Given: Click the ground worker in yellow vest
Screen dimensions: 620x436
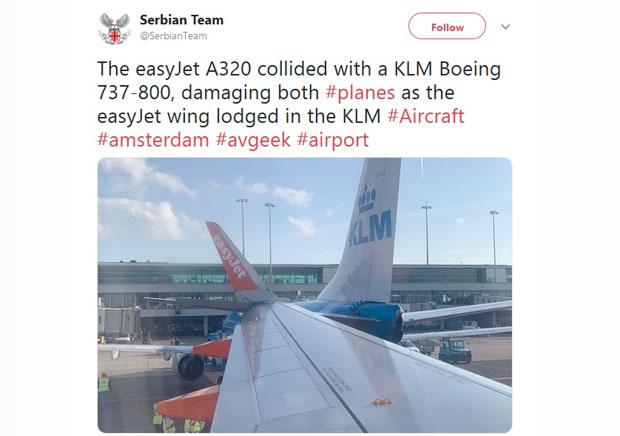Looking at the screenshot, I should (x=104, y=389).
